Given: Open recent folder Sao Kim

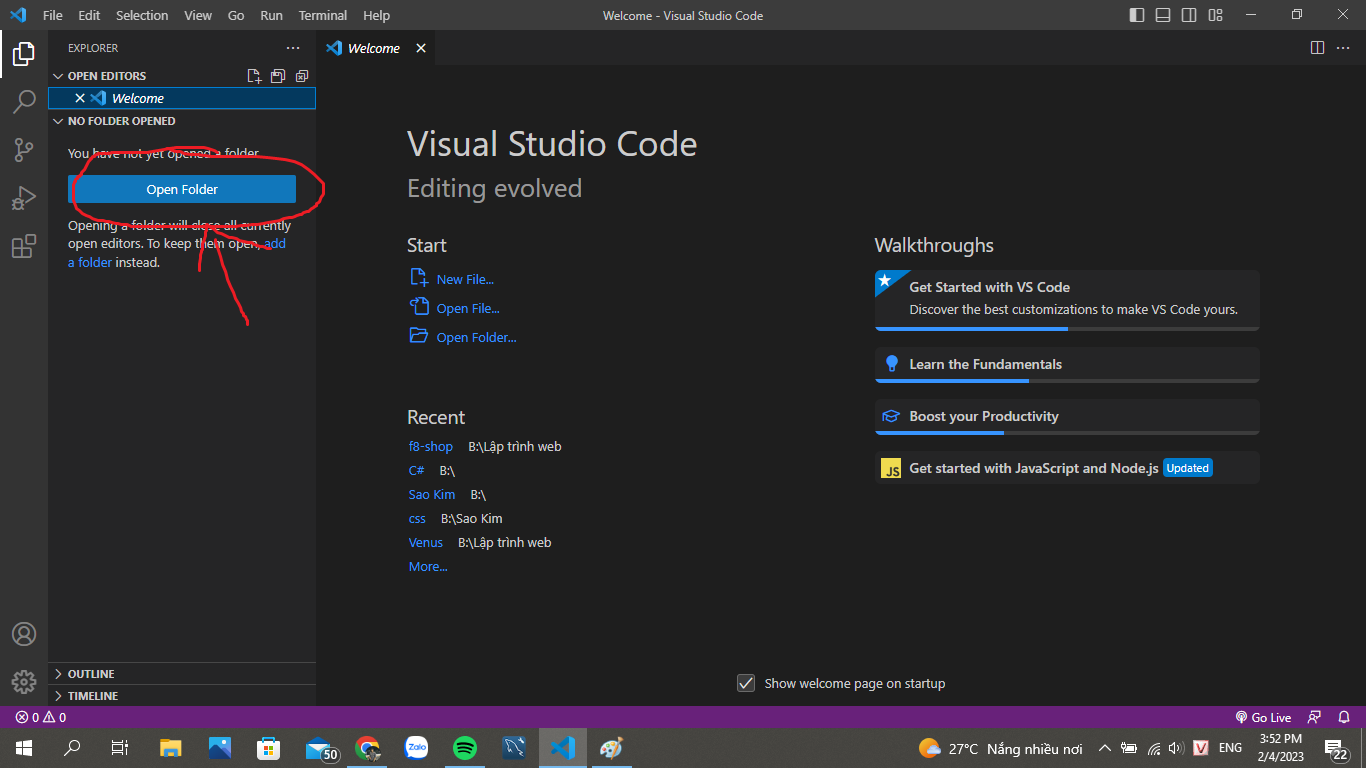Looking at the screenshot, I should coord(432,494).
